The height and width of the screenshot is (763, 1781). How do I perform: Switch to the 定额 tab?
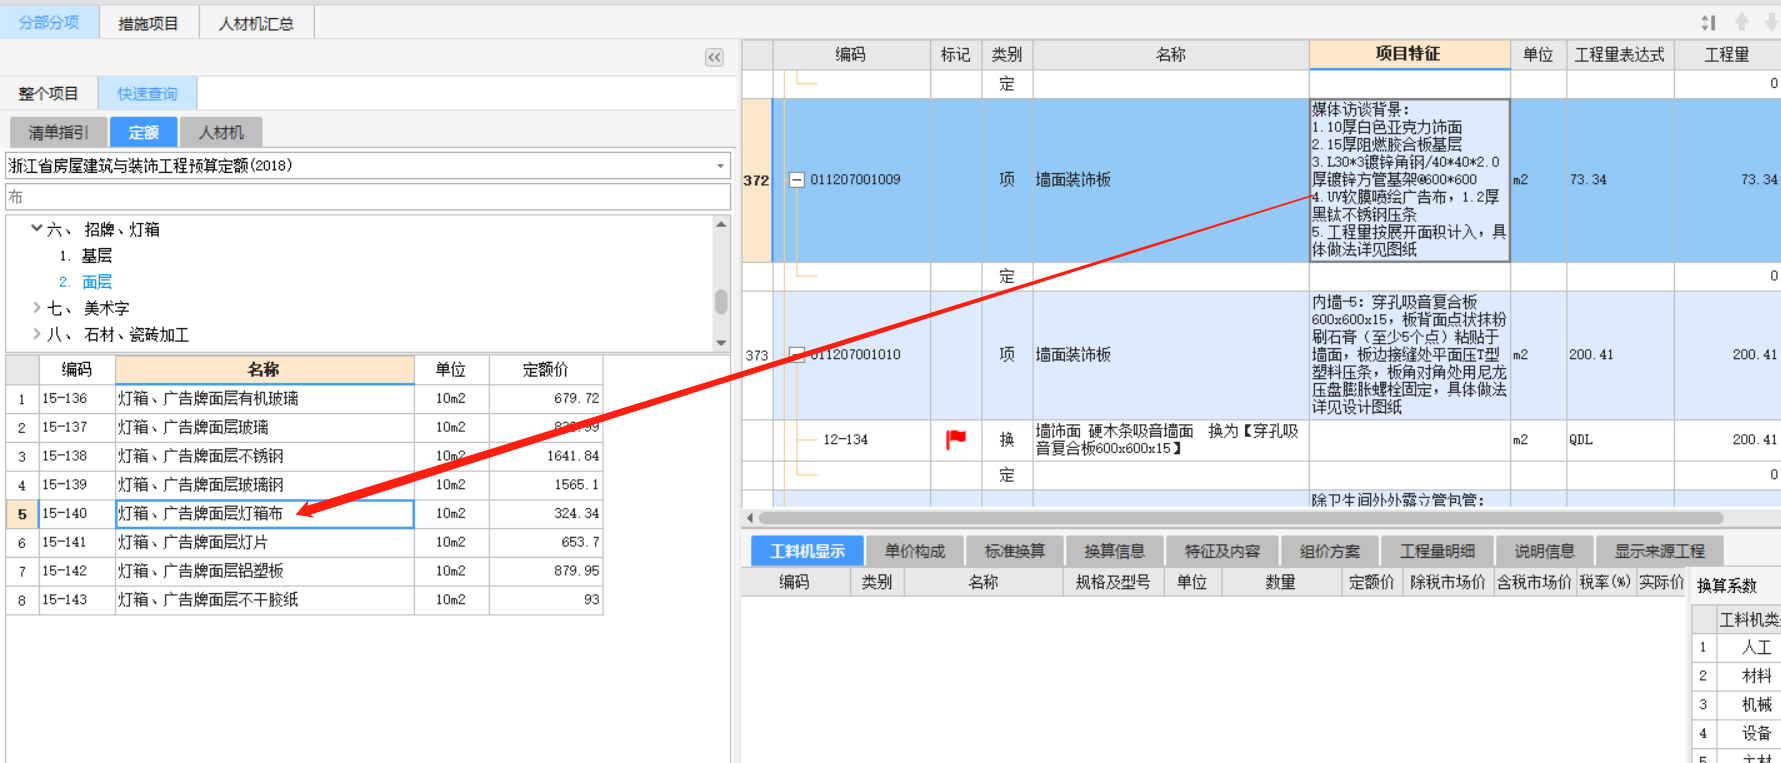pos(143,132)
